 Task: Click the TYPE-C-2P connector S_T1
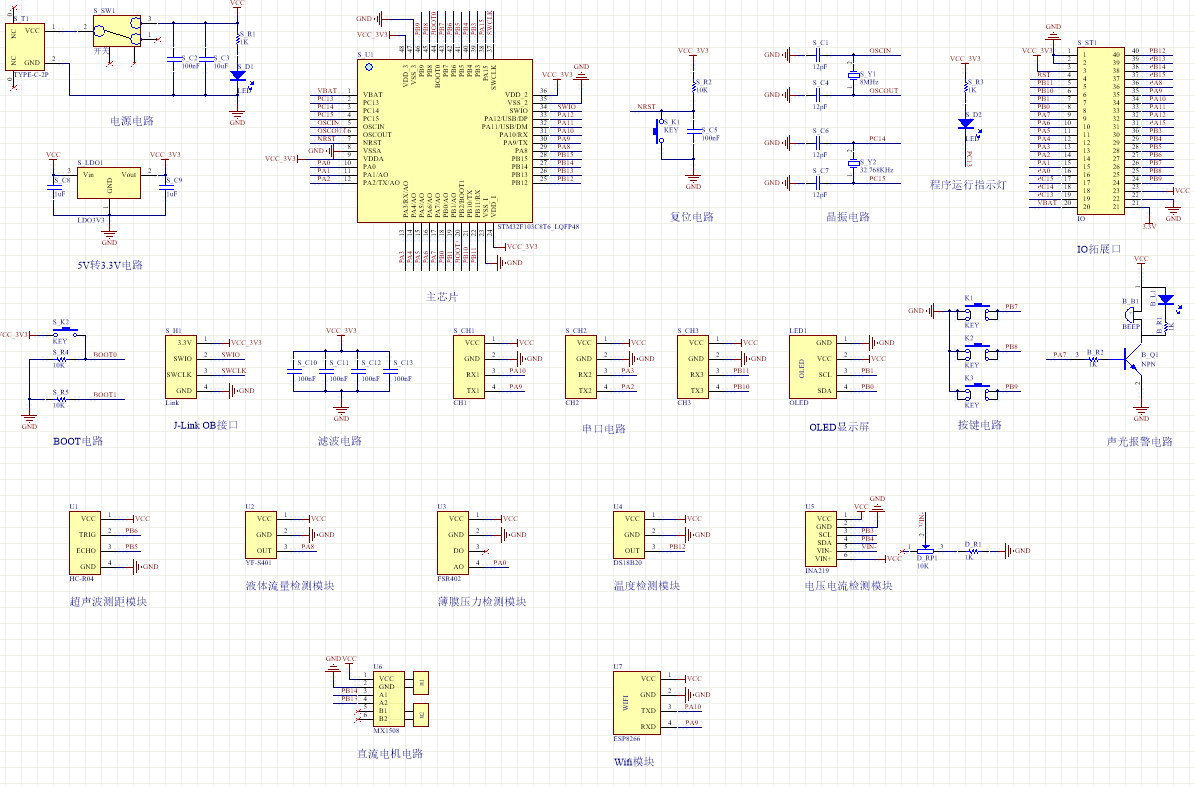(24, 47)
